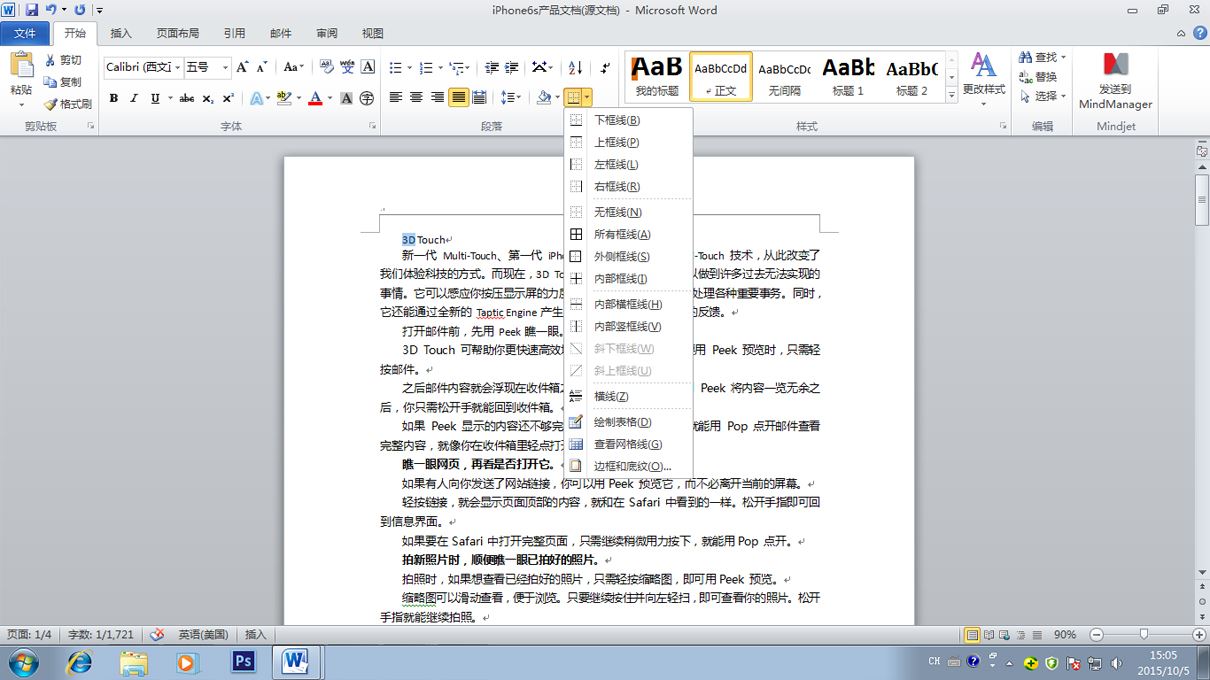Click the 查找 (Find) button

(1043, 57)
